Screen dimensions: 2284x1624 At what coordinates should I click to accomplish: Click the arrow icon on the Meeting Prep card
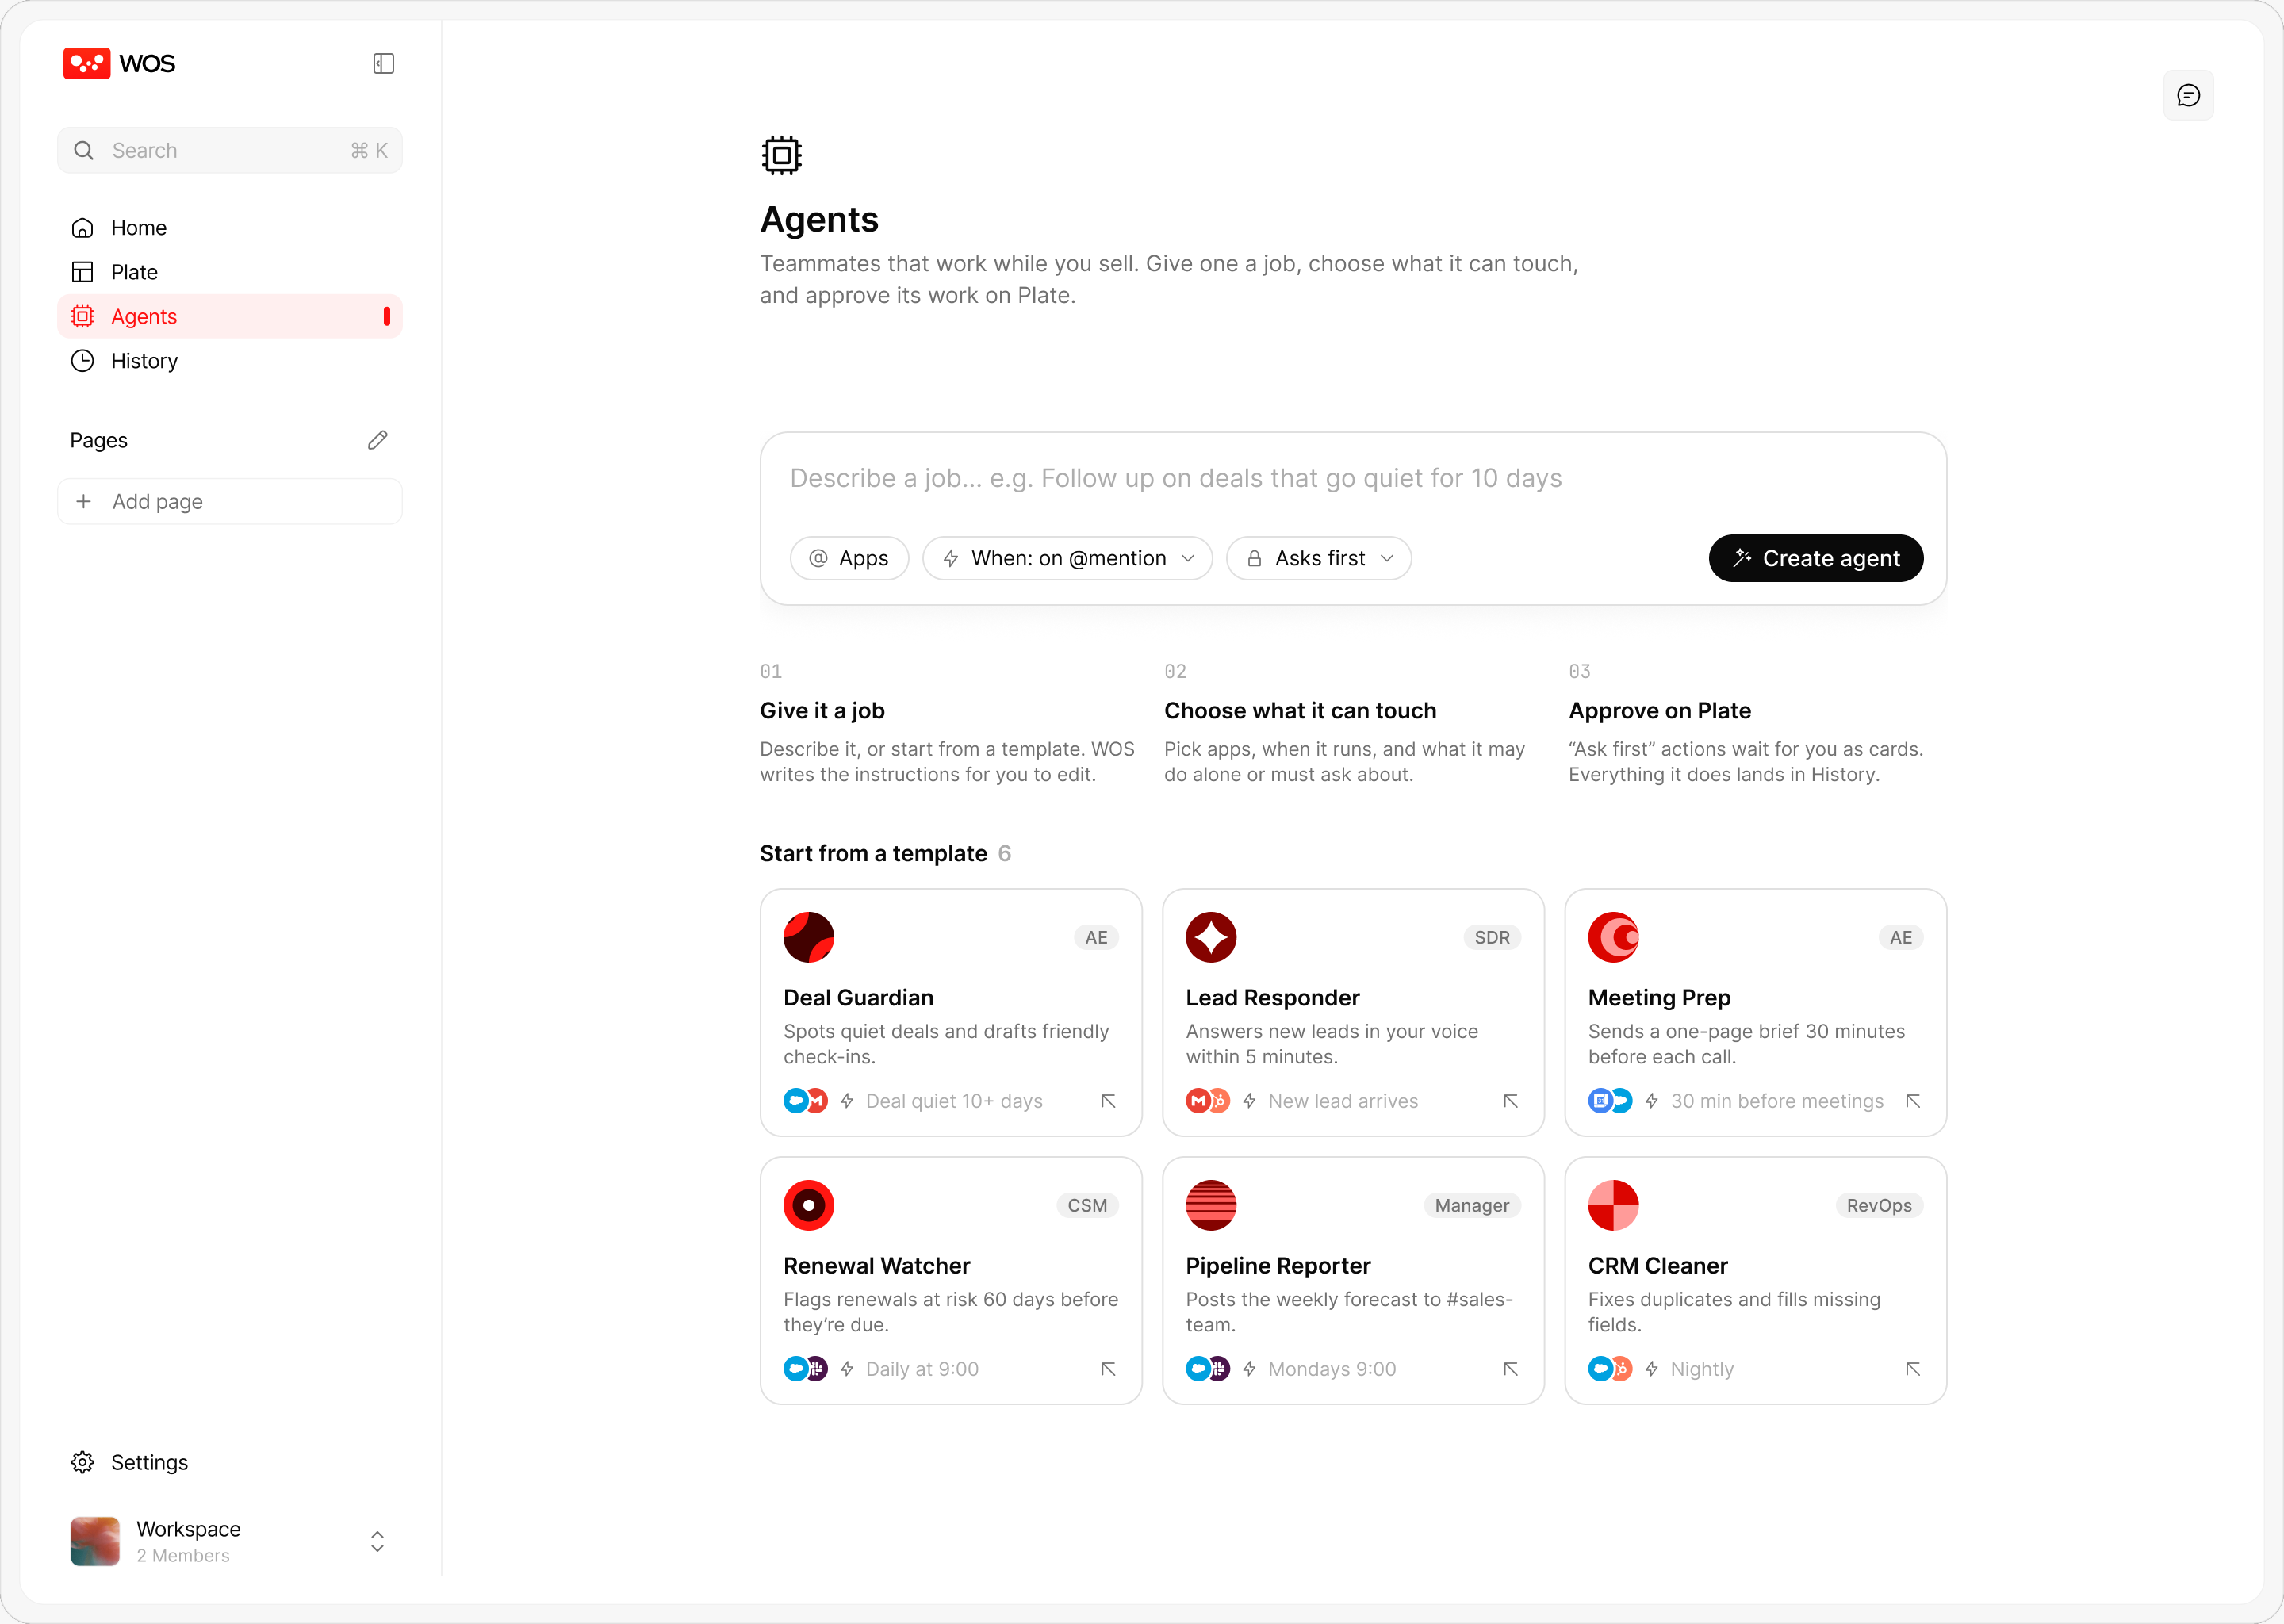(x=1912, y=1101)
